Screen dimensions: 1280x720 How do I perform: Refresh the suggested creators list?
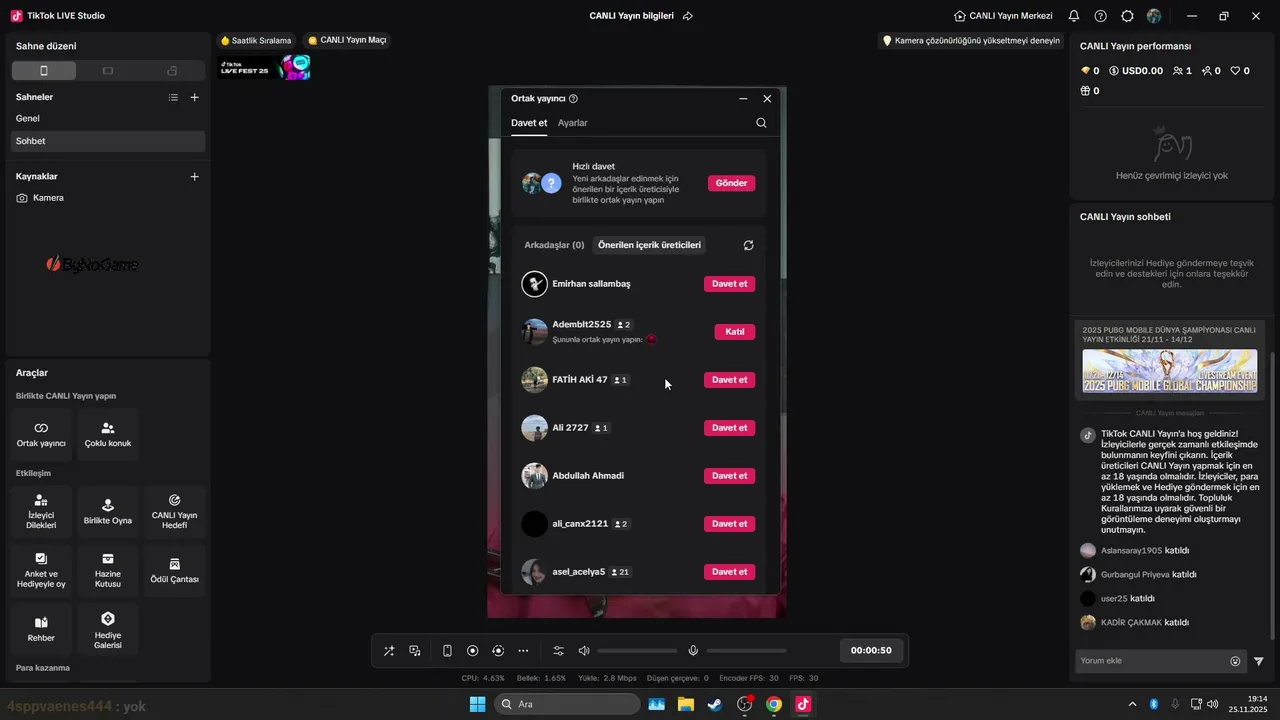tap(748, 245)
